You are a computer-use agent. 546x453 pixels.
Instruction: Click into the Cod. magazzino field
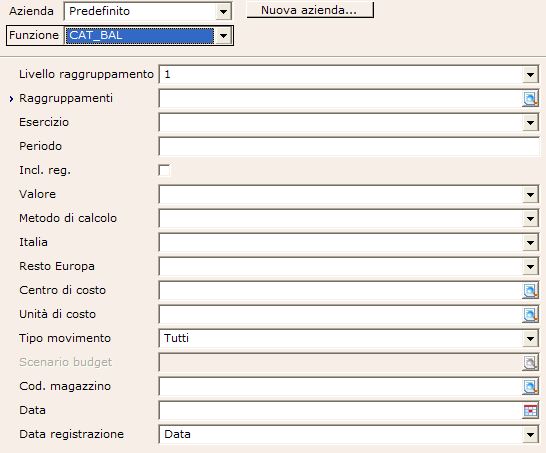341,386
